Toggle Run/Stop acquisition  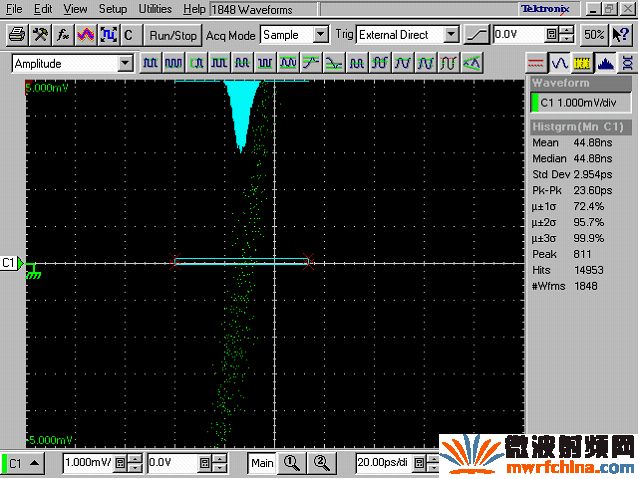click(173, 35)
